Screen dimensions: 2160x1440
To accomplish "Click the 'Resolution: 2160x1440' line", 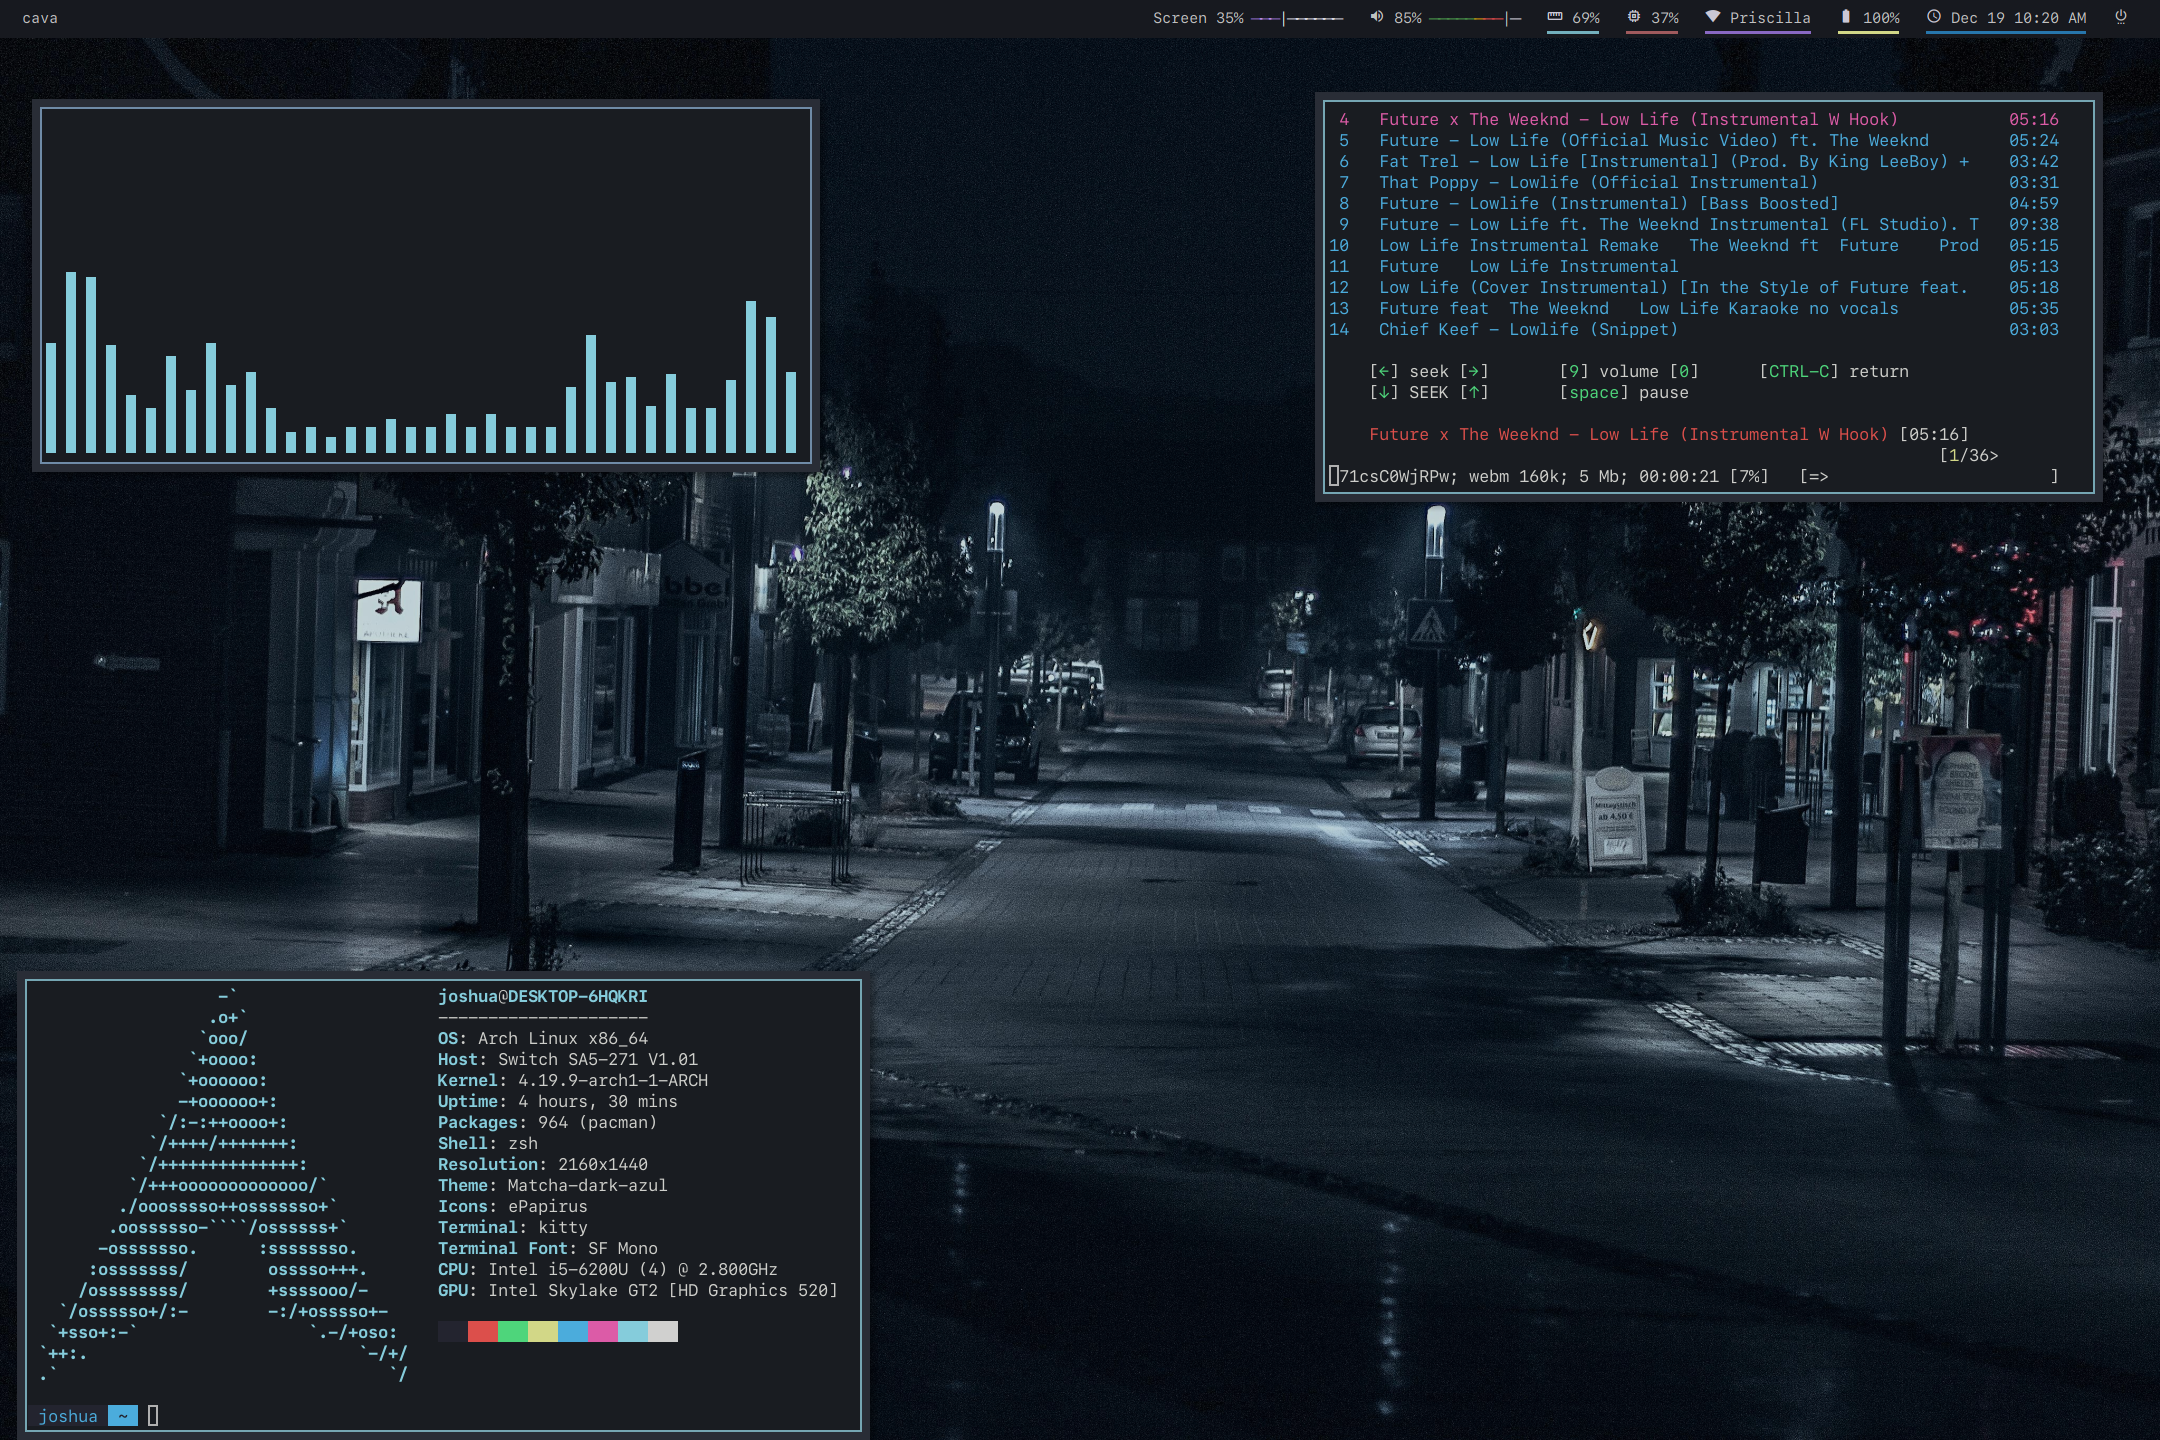I will click(543, 1165).
